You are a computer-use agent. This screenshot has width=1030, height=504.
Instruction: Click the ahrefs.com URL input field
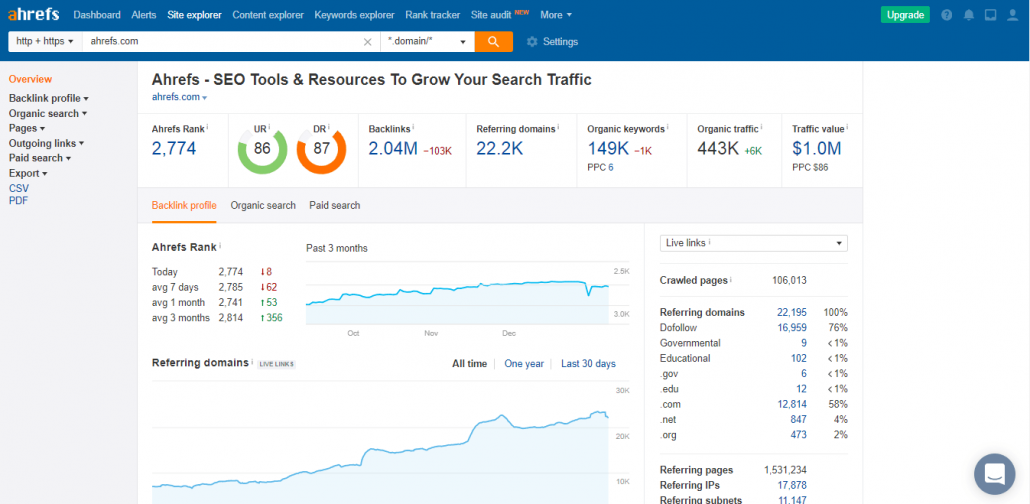(223, 41)
